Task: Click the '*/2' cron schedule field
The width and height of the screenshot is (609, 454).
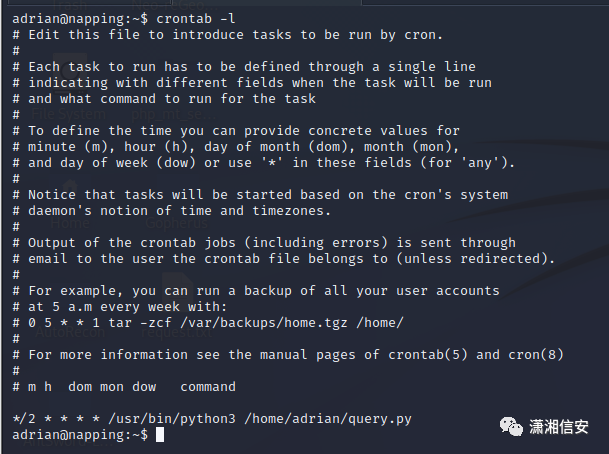Action: pyautogui.click(x=24, y=419)
